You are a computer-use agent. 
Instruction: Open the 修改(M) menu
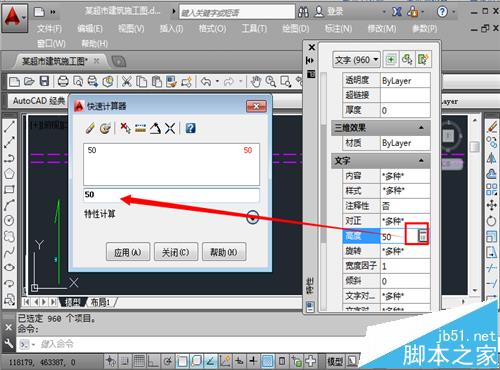[382, 29]
